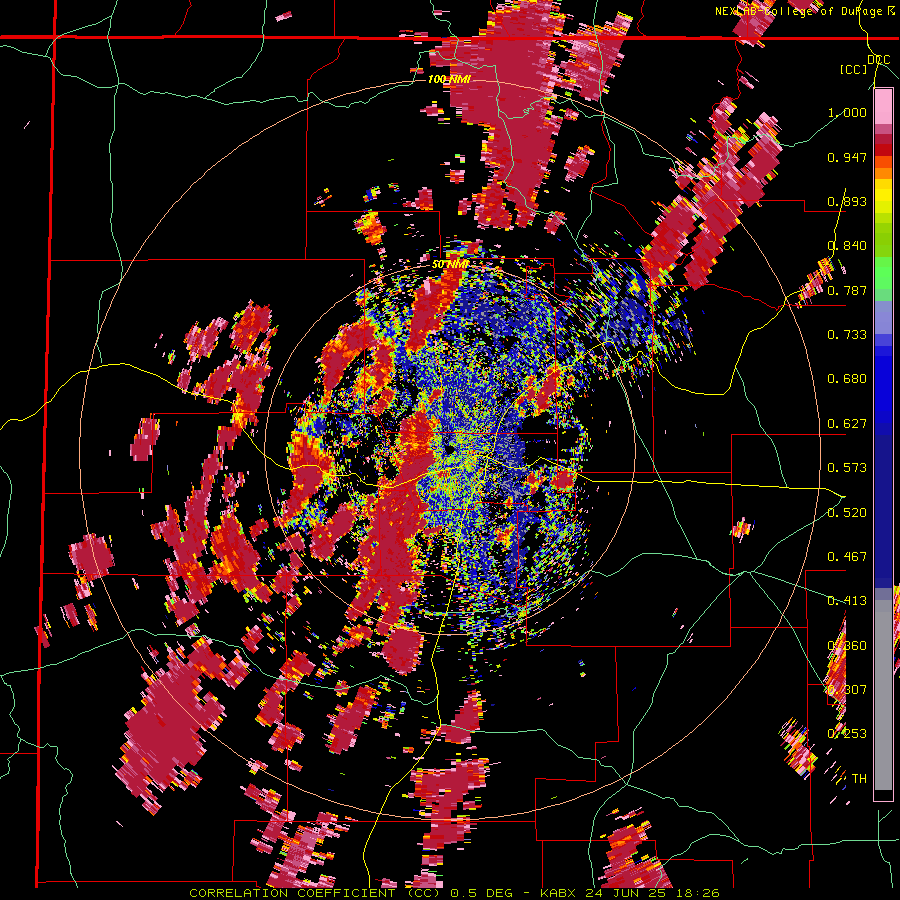Pick the pink top segment of the color bar

[883, 106]
